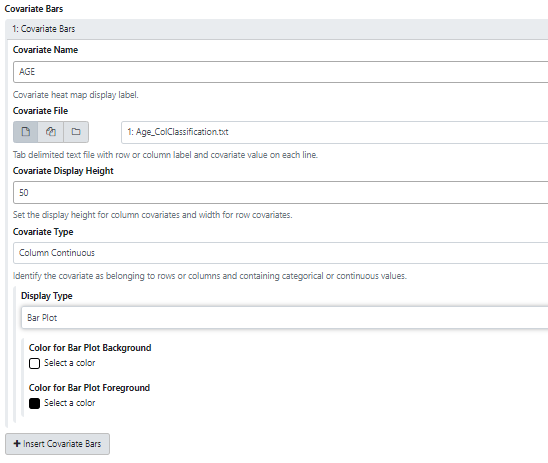Click the plus icon on Insert Covariate Bars
The image size is (548, 463).
click(x=17, y=444)
